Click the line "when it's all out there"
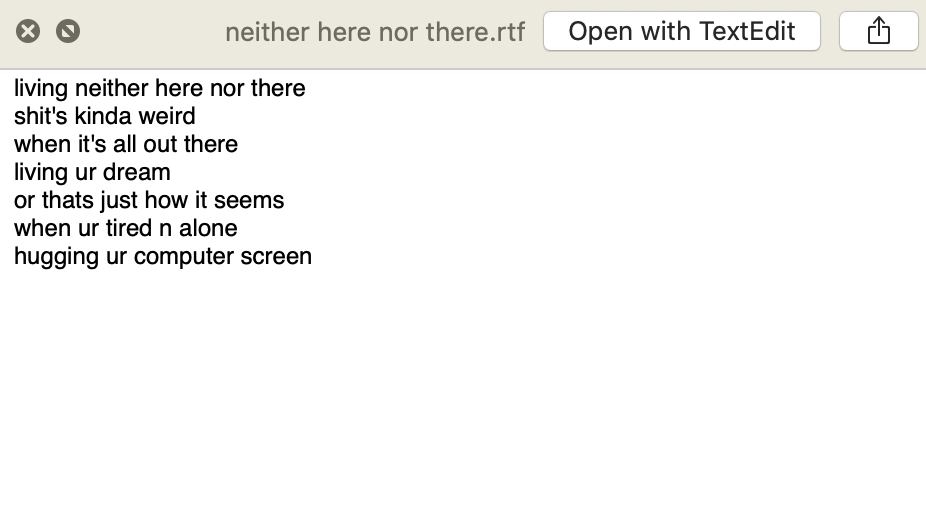The height and width of the screenshot is (518, 926). tap(126, 144)
